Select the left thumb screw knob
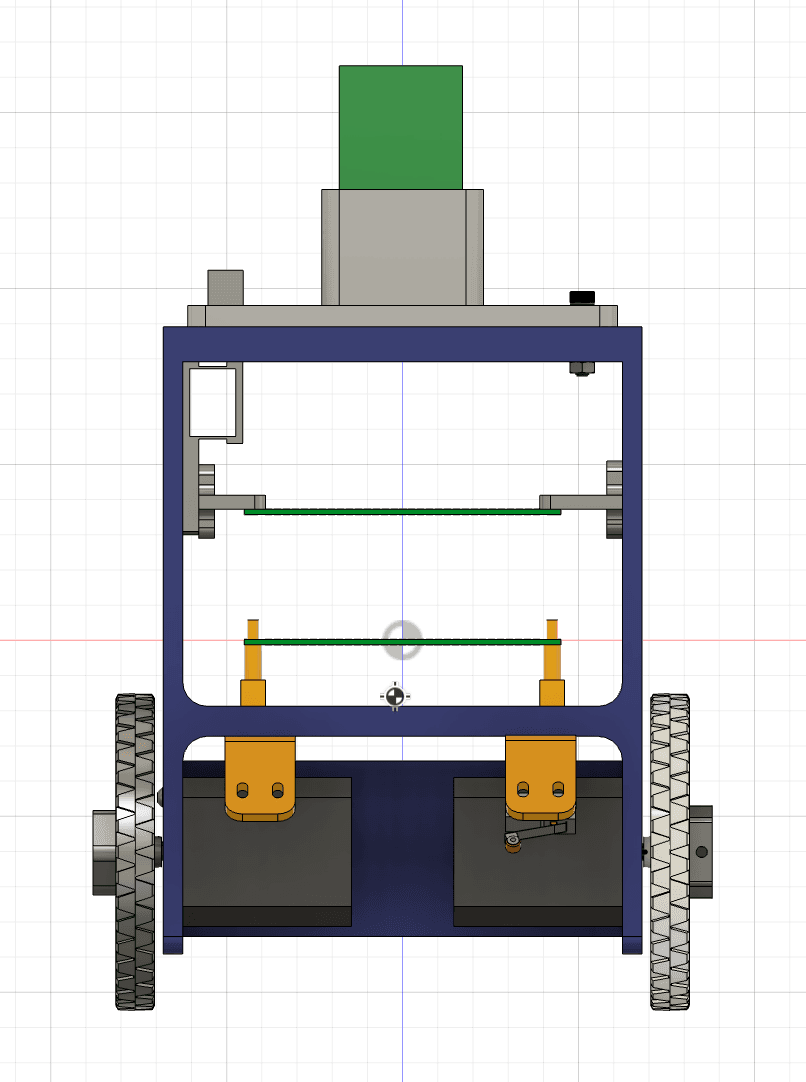 point(206,501)
